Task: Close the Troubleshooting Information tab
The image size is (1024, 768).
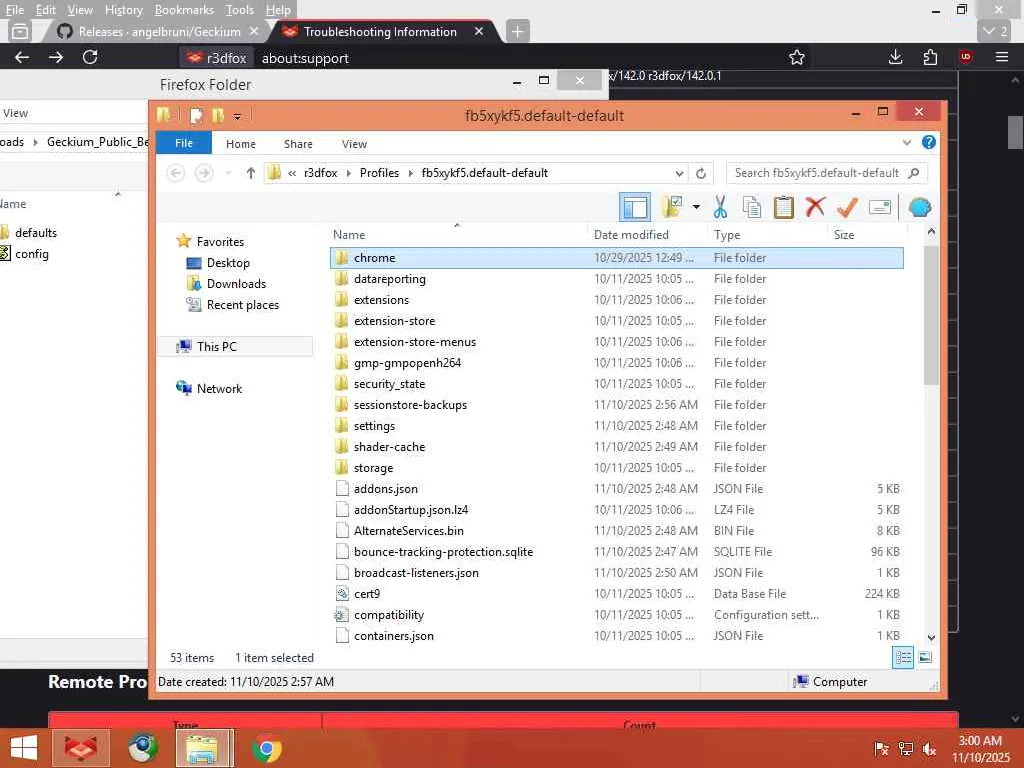Action: coord(479,31)
